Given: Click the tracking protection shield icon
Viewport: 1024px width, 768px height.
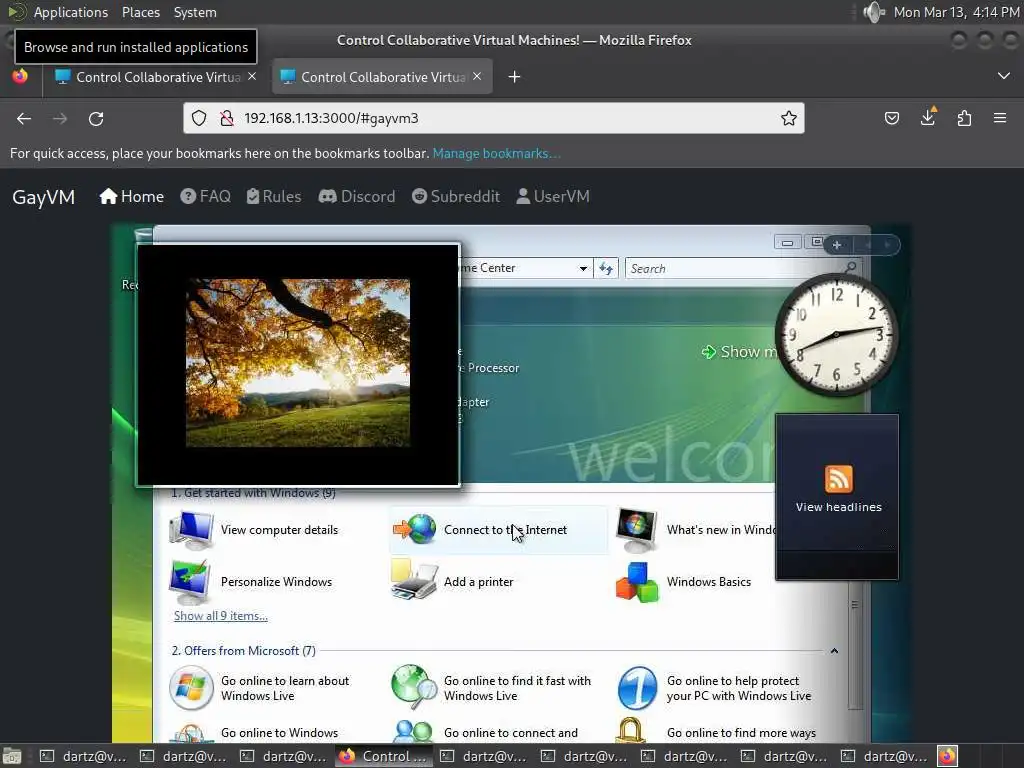Looking at the screenshot, I should [x=199, y=118].
